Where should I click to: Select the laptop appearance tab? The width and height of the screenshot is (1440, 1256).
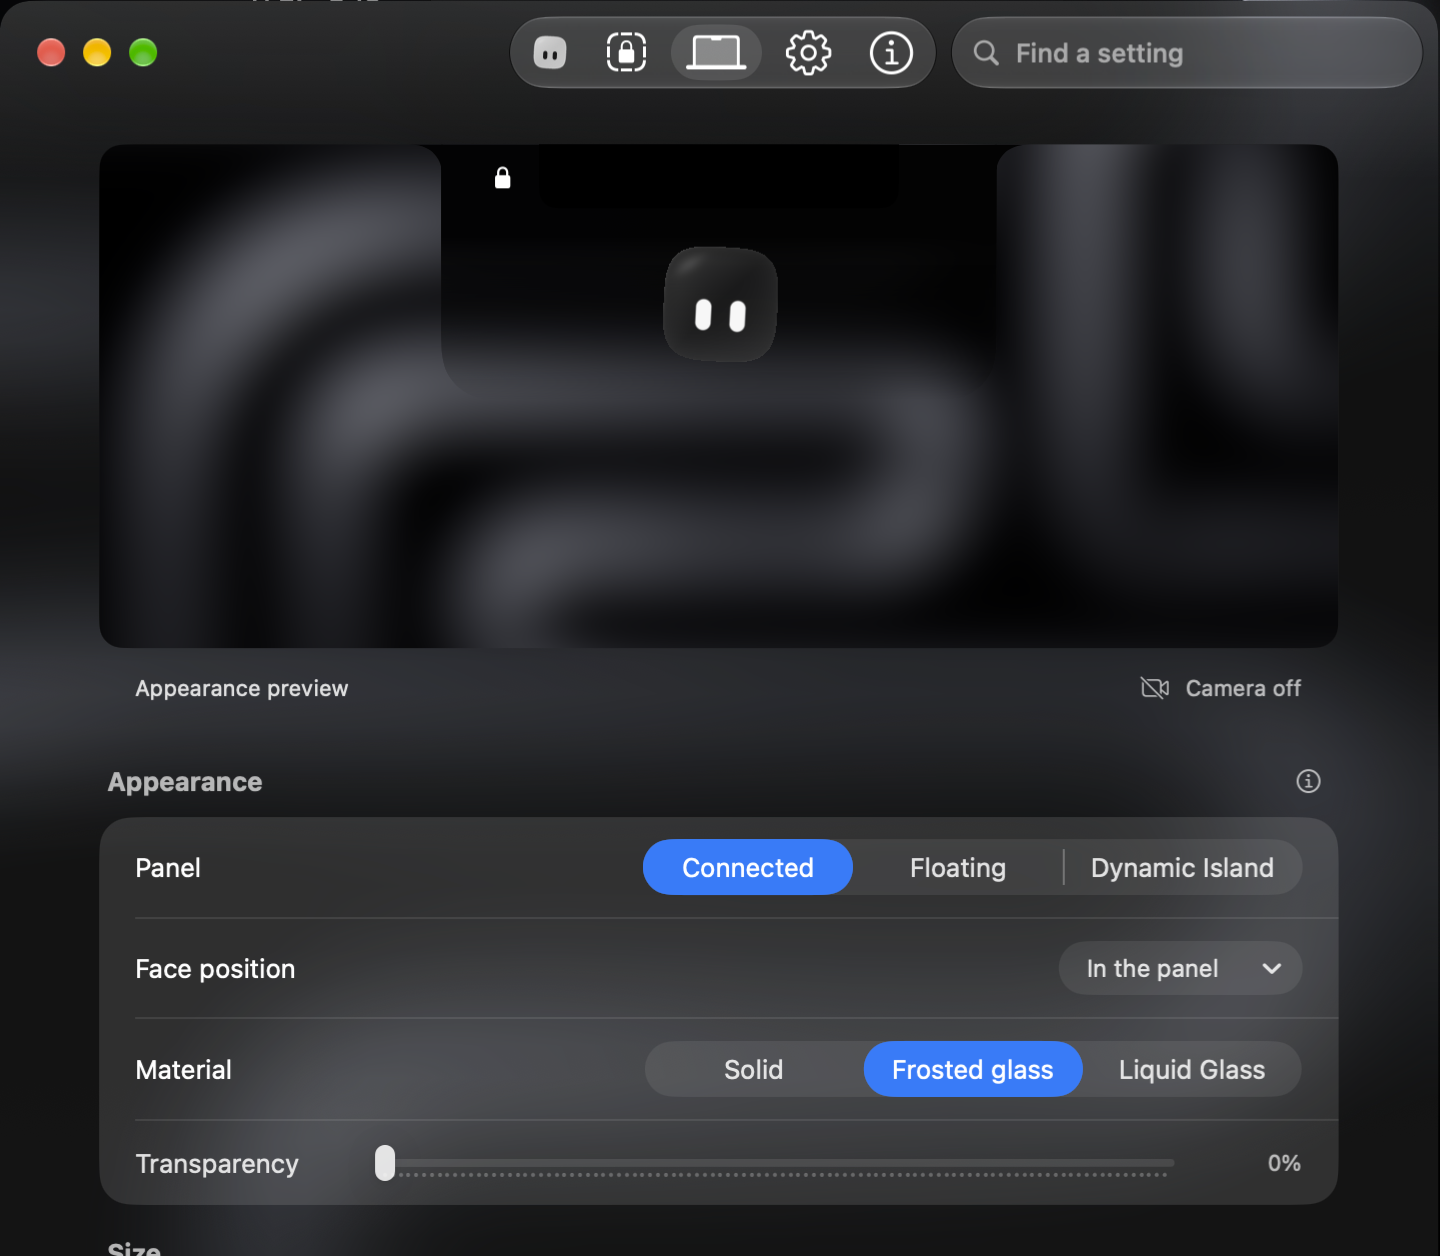716,53
